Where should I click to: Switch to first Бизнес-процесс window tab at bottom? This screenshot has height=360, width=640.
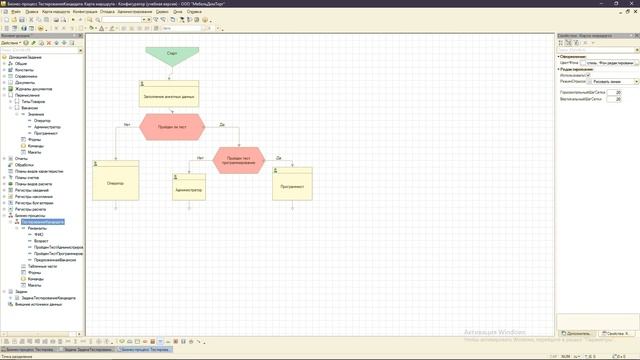(x=29, y=350)
